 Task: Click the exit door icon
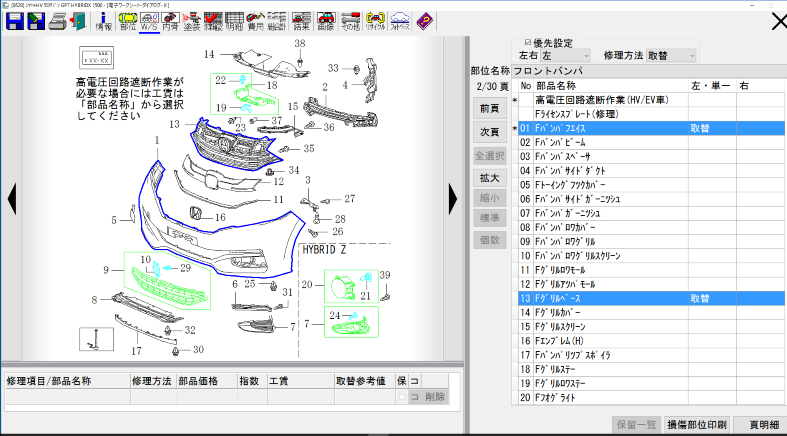coord(78,22)
